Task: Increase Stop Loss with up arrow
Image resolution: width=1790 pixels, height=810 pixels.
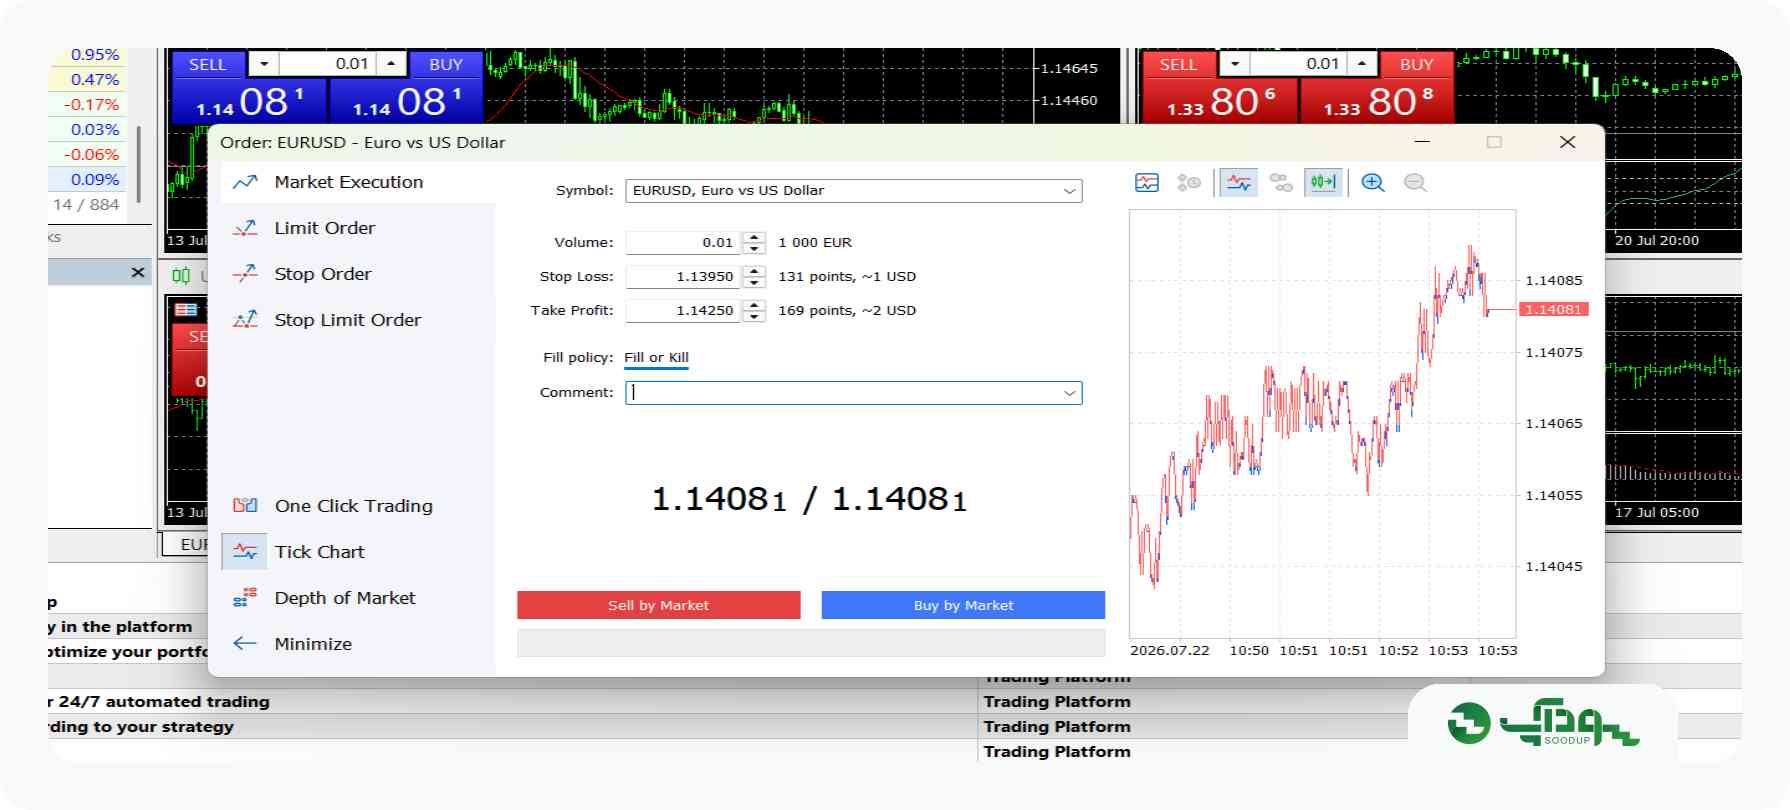Action: (x=755, y=272)
